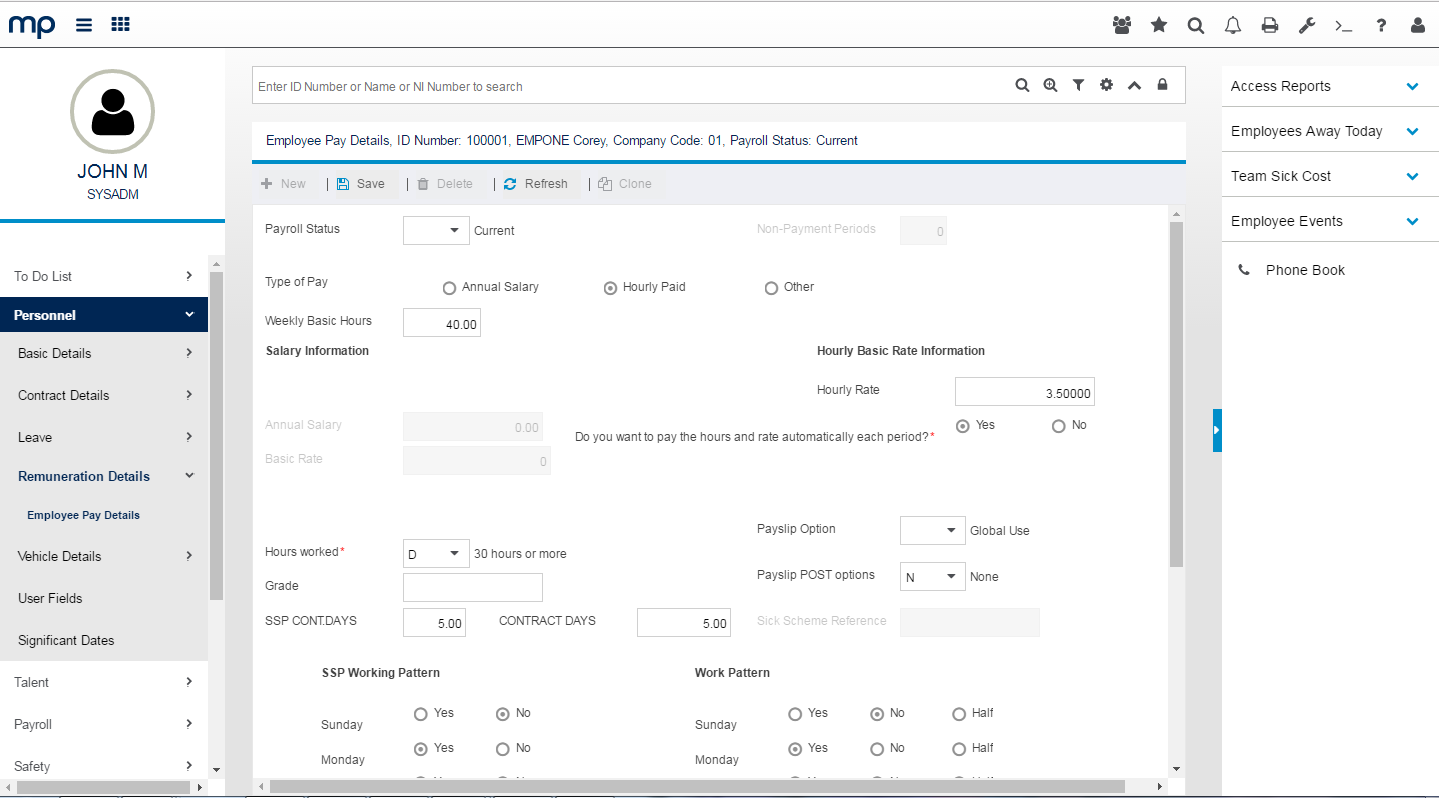Open favorites star icon
The height and width of the screenshot is (798, 1439).
(1159, 25)
